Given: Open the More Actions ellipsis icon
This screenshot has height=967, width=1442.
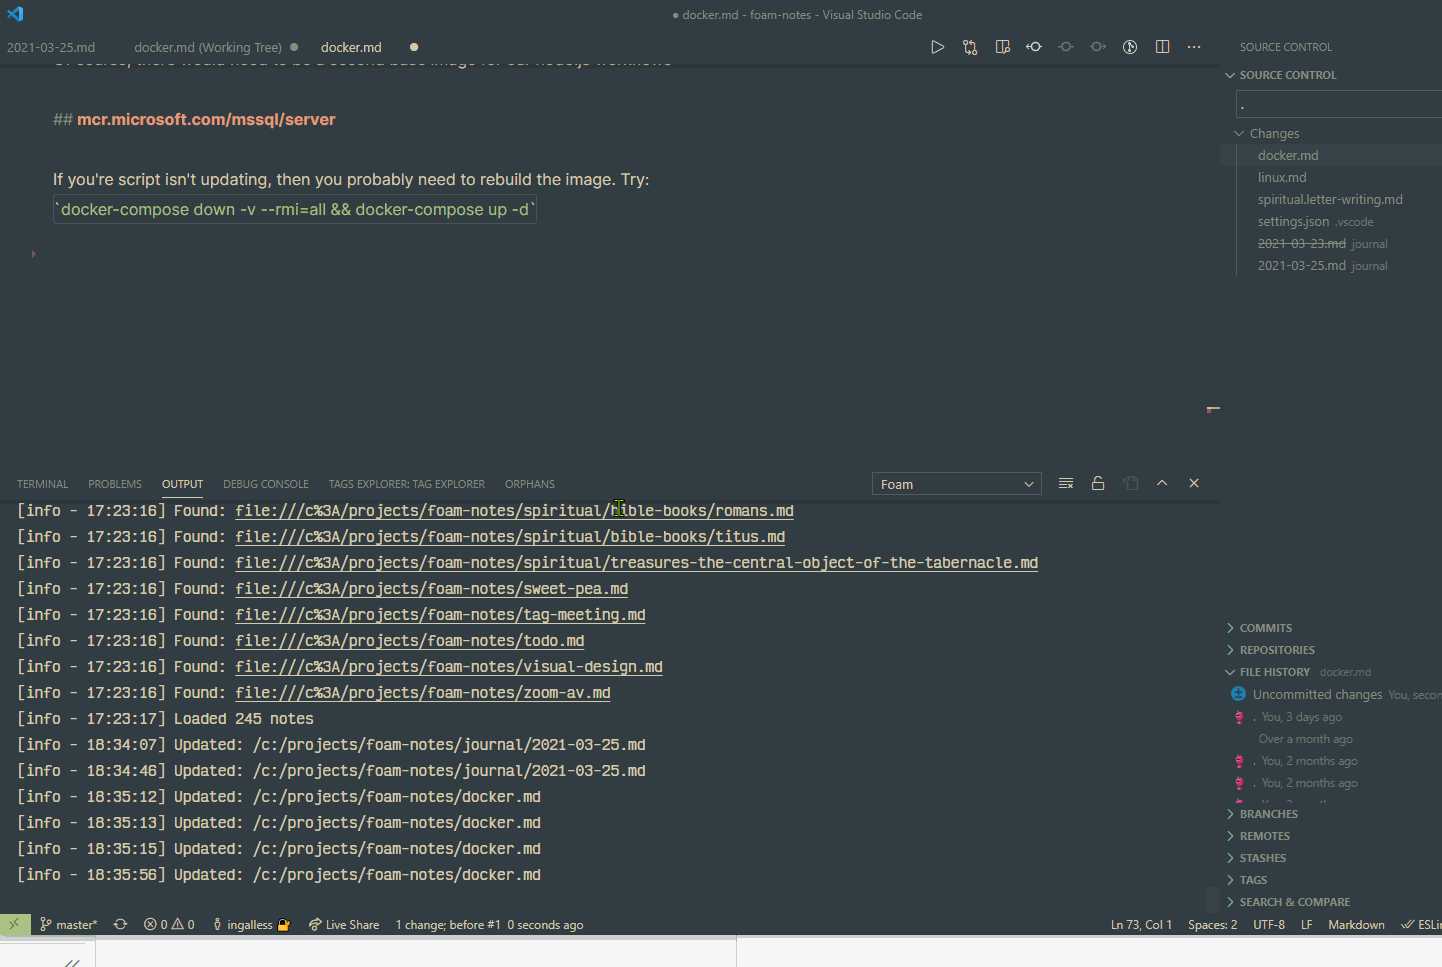Looking at the screenshot, I should pos(1194,46).
